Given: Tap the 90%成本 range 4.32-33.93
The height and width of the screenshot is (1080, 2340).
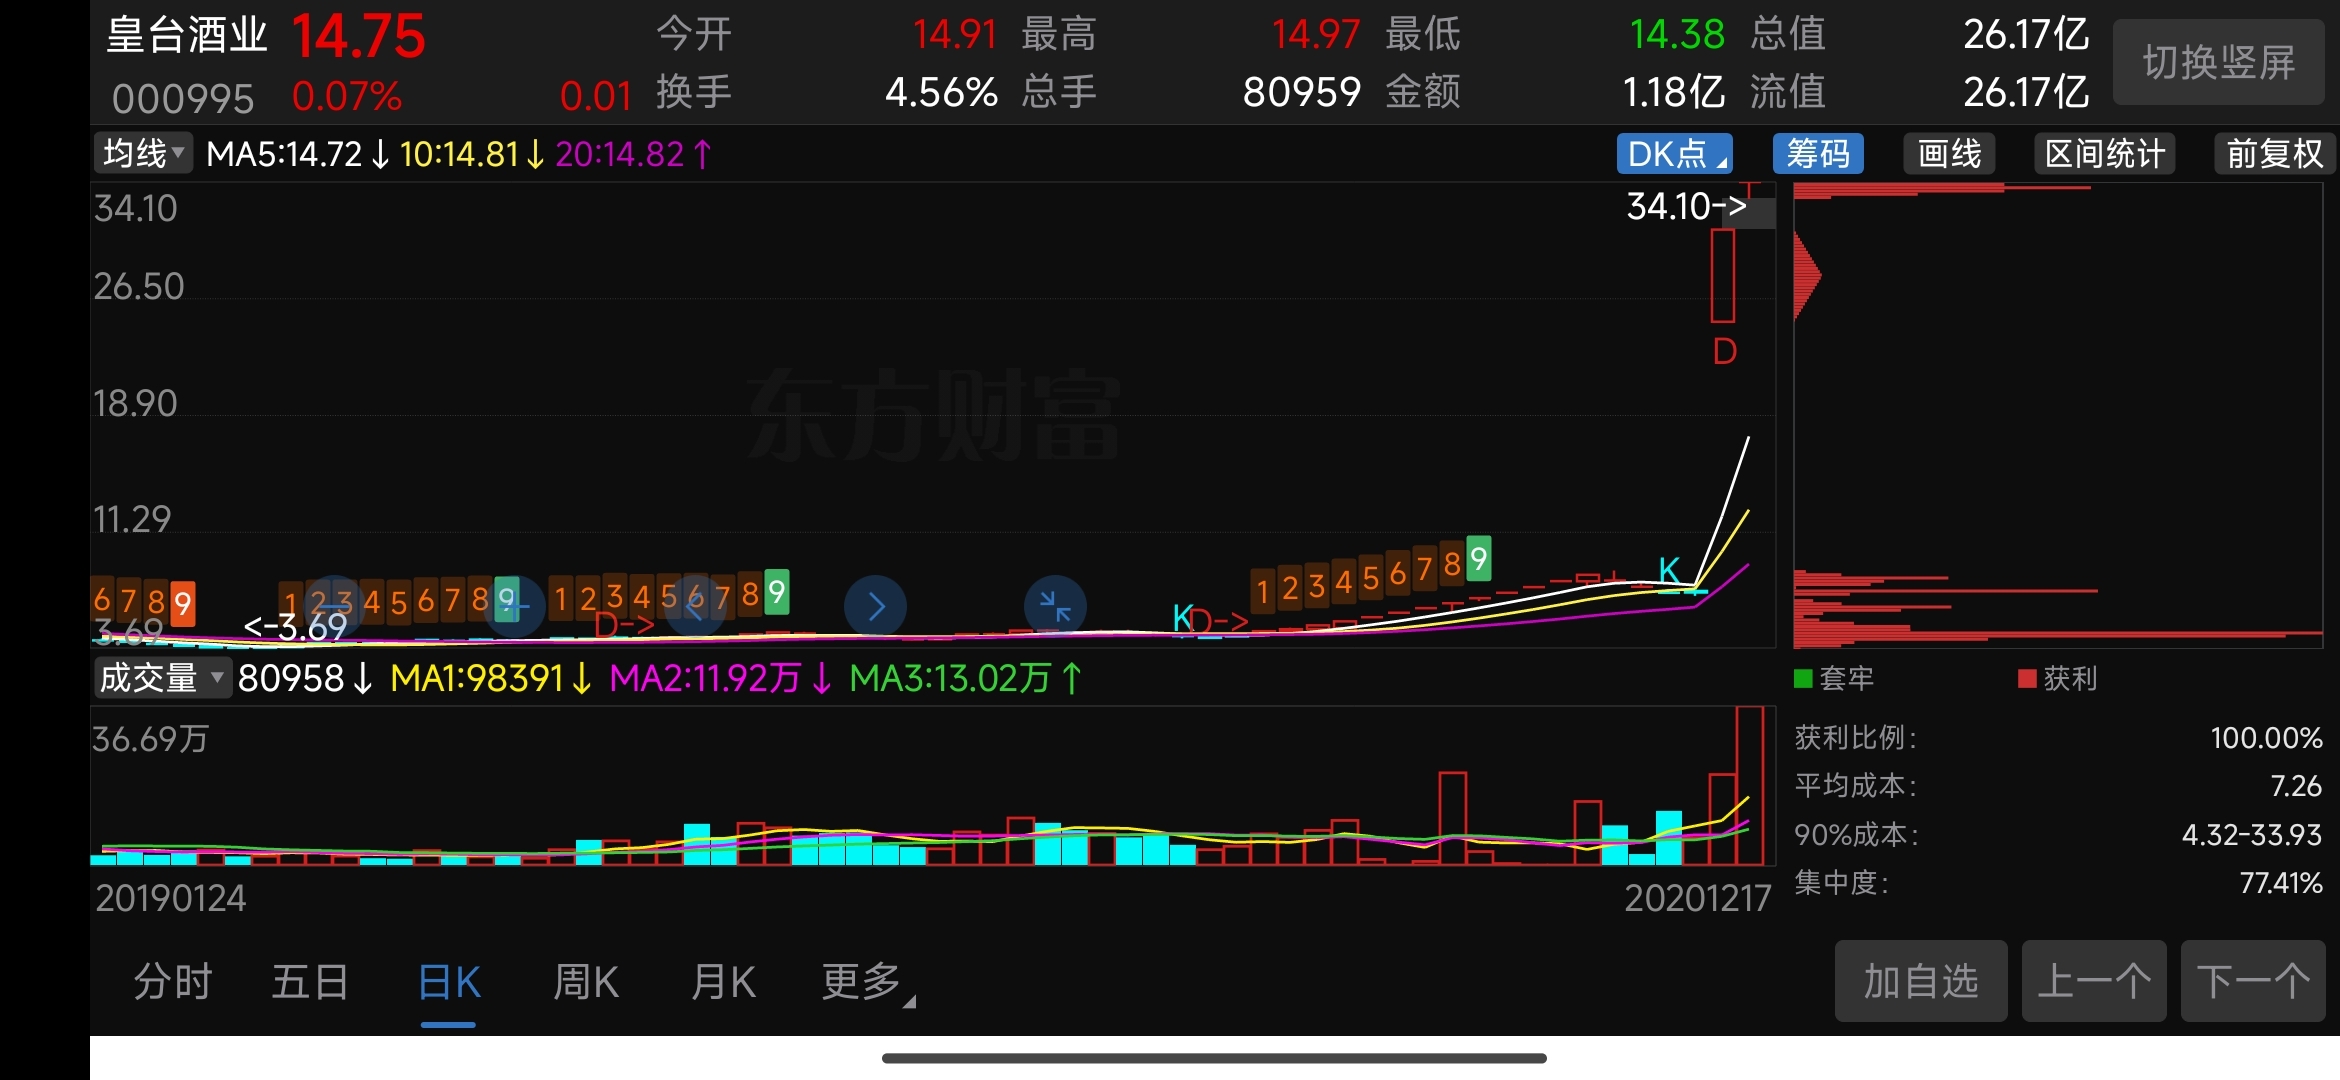Looking at the screenshot, I should [x=2252, y=834].
